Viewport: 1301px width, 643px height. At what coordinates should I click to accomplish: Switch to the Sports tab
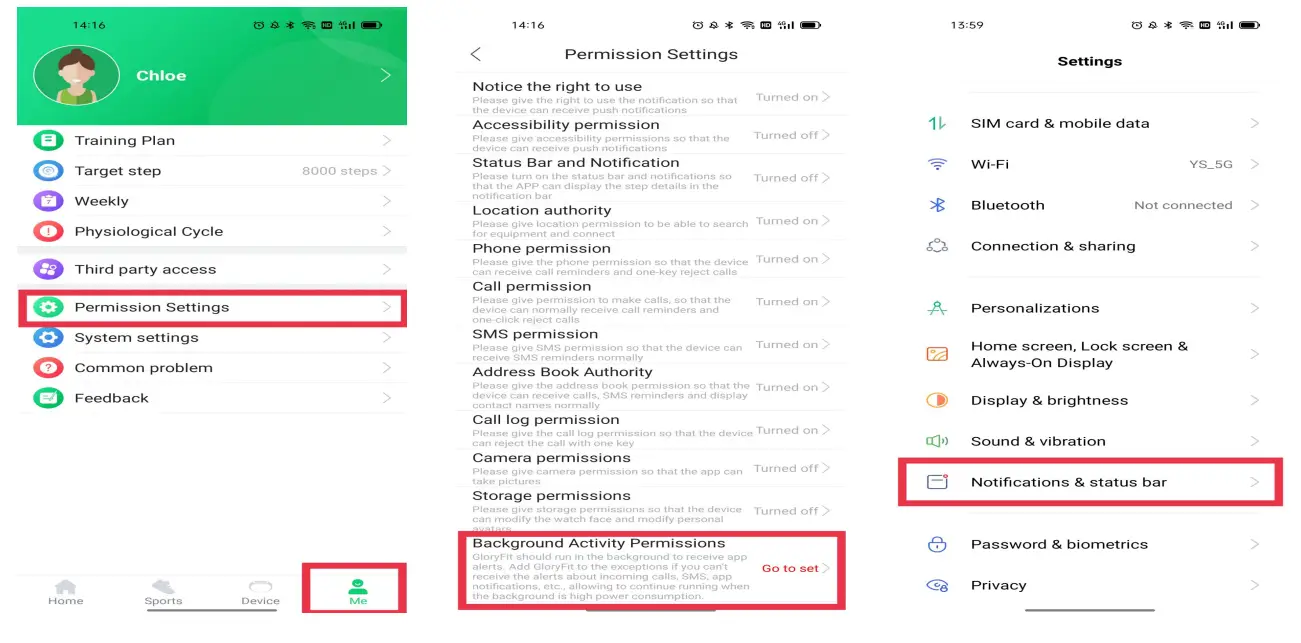163,592
